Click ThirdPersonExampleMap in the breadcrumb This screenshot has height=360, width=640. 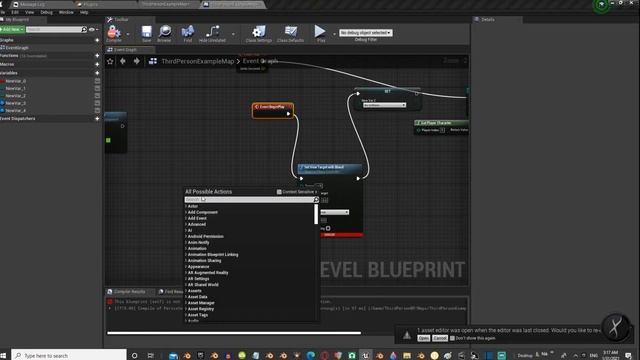coord(198,61)
